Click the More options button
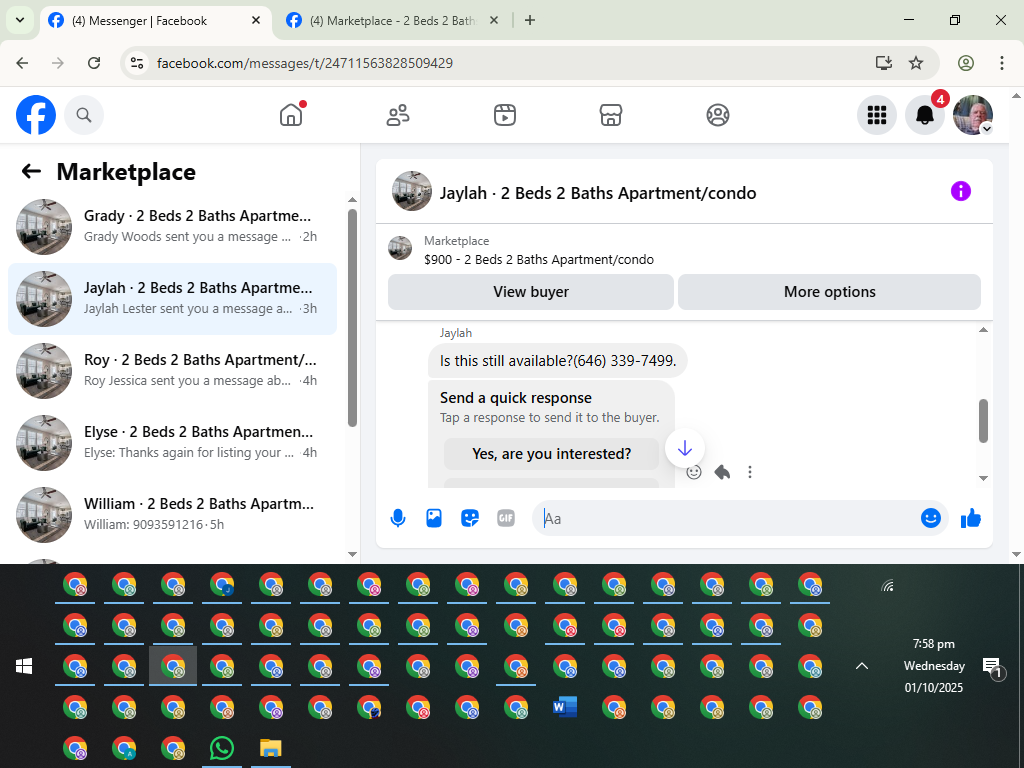 pyautogui.click(x=829, y=292)
